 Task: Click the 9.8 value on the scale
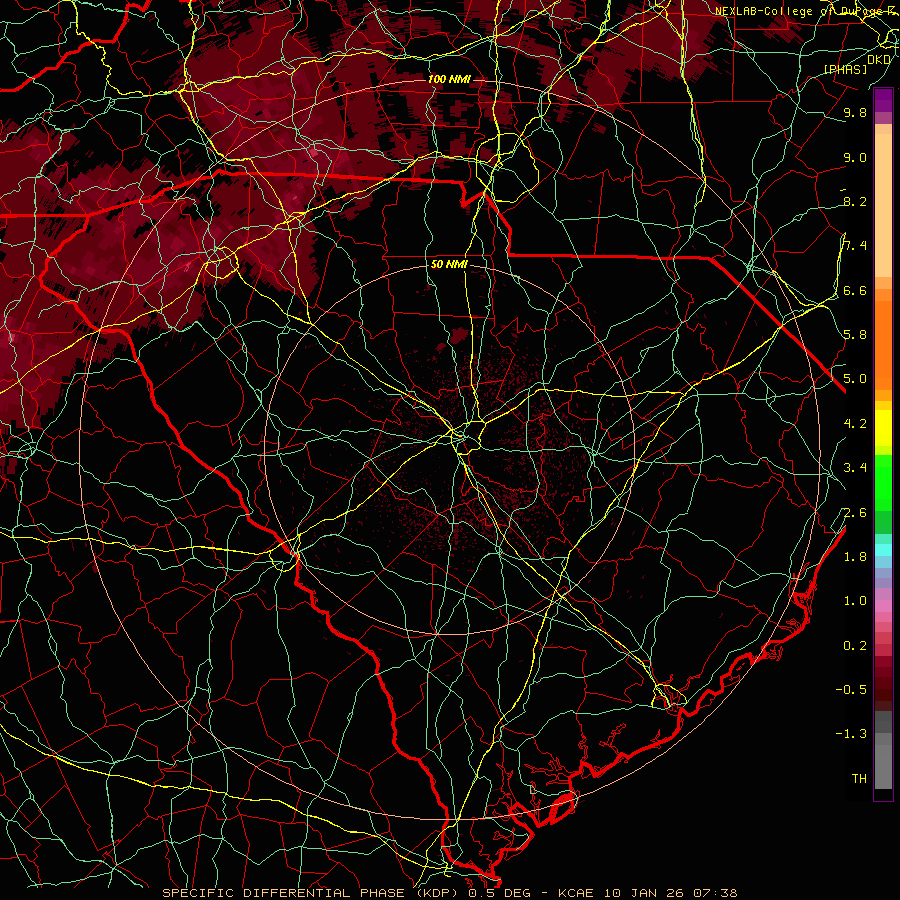(x=855, y=112)
